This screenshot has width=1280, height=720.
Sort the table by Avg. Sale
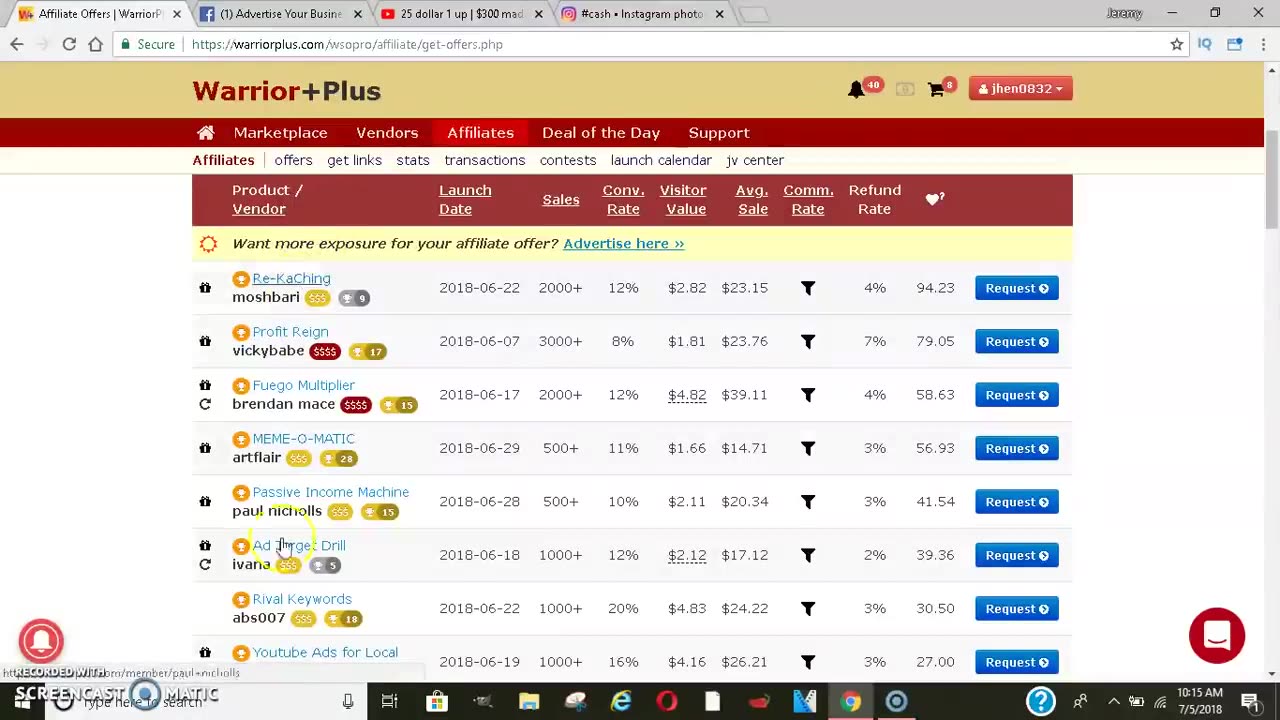pos(752,199)
